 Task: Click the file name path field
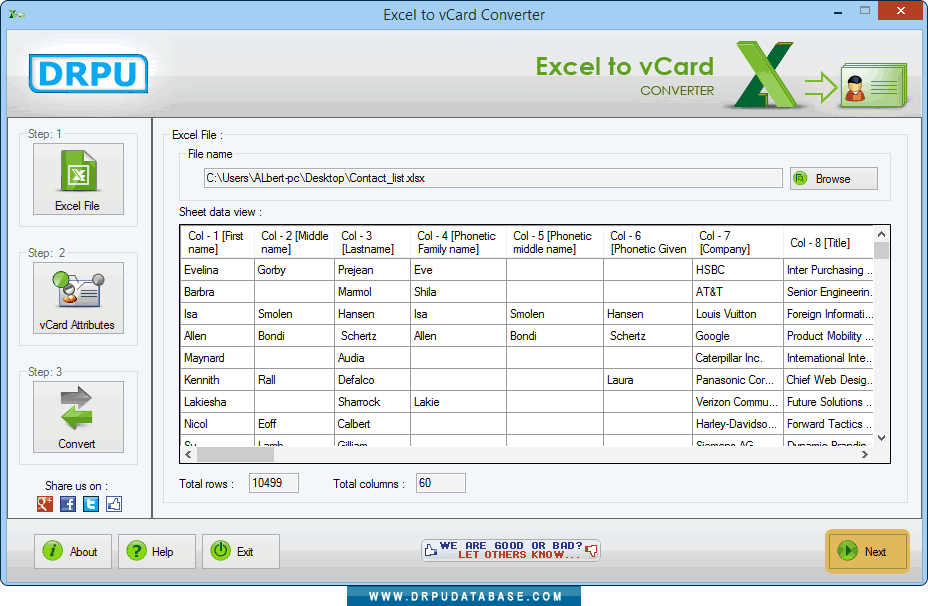[x=493, y=178]
